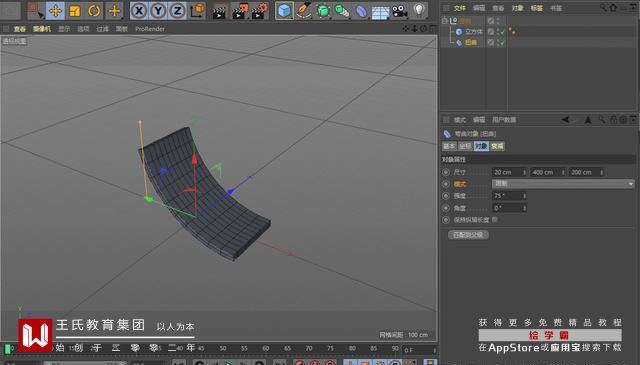Screen dimensions: 640x365
Task: Switch to the 对象 tab
Action: click(481, 146)
